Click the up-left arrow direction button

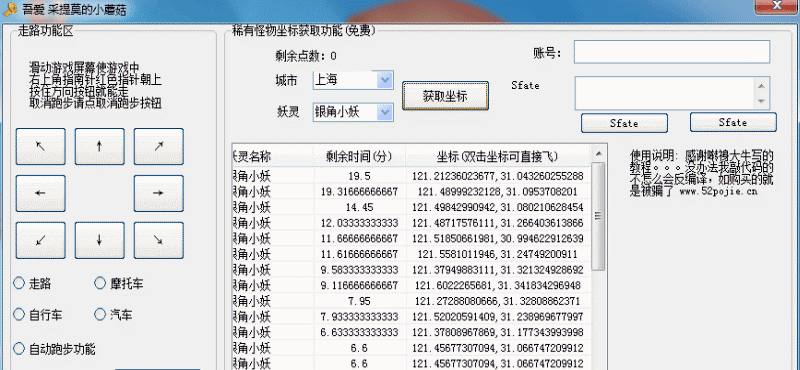pos(40,146)
